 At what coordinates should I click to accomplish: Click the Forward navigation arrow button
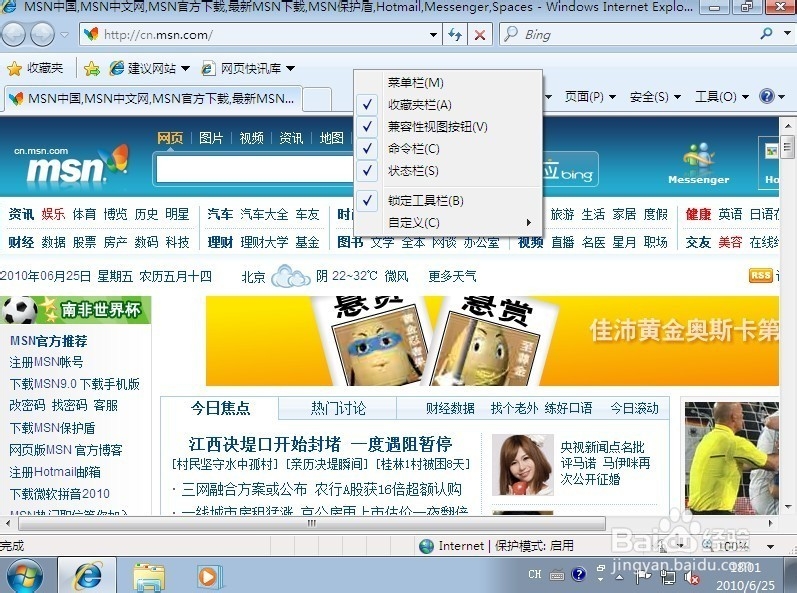[x=42, y=35]
